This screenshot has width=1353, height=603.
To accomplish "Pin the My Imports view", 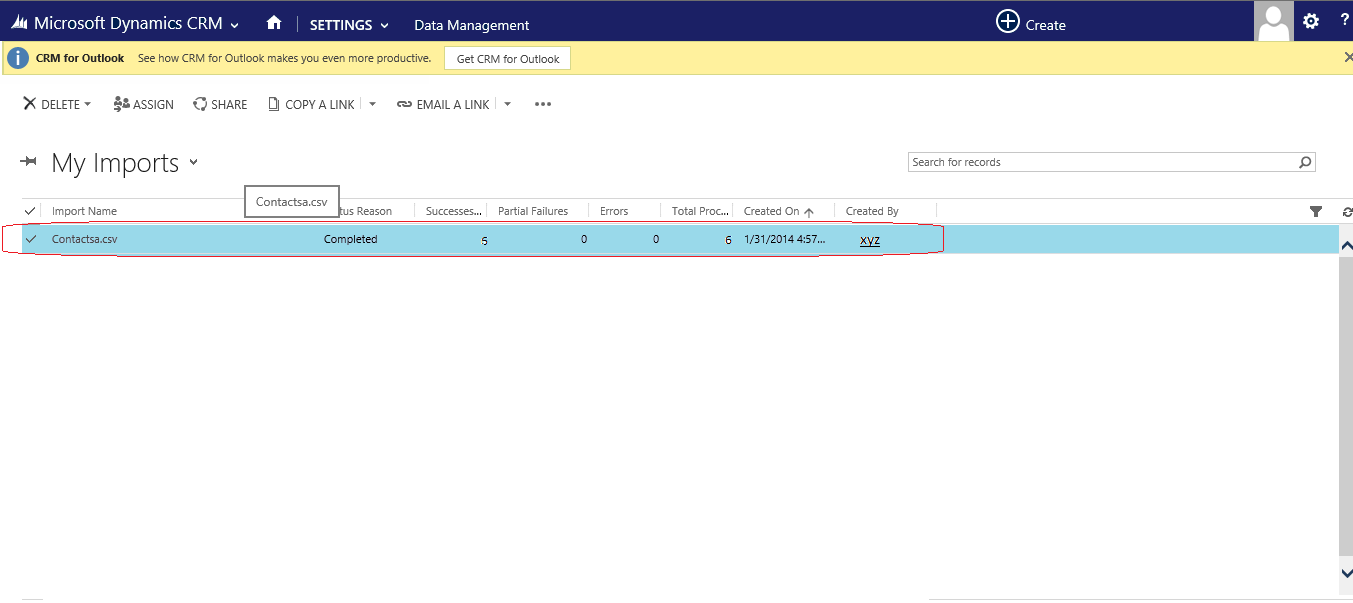I will point(29,162).
